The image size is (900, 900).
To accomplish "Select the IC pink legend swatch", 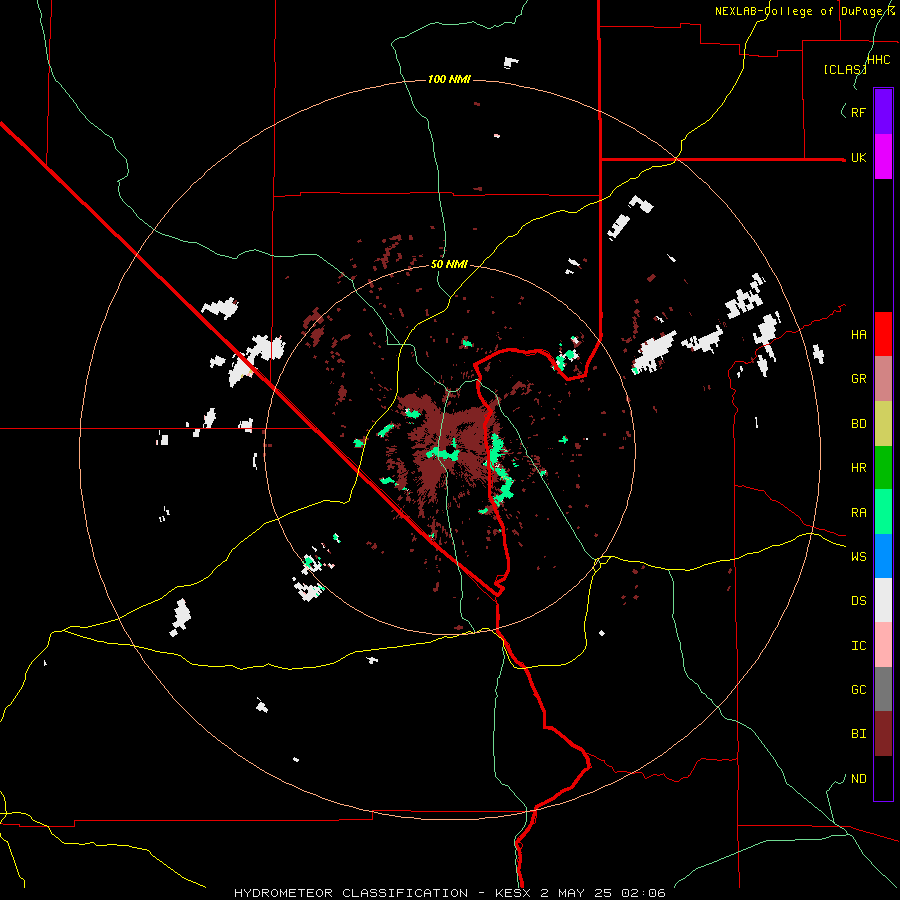I will [883, 645].
